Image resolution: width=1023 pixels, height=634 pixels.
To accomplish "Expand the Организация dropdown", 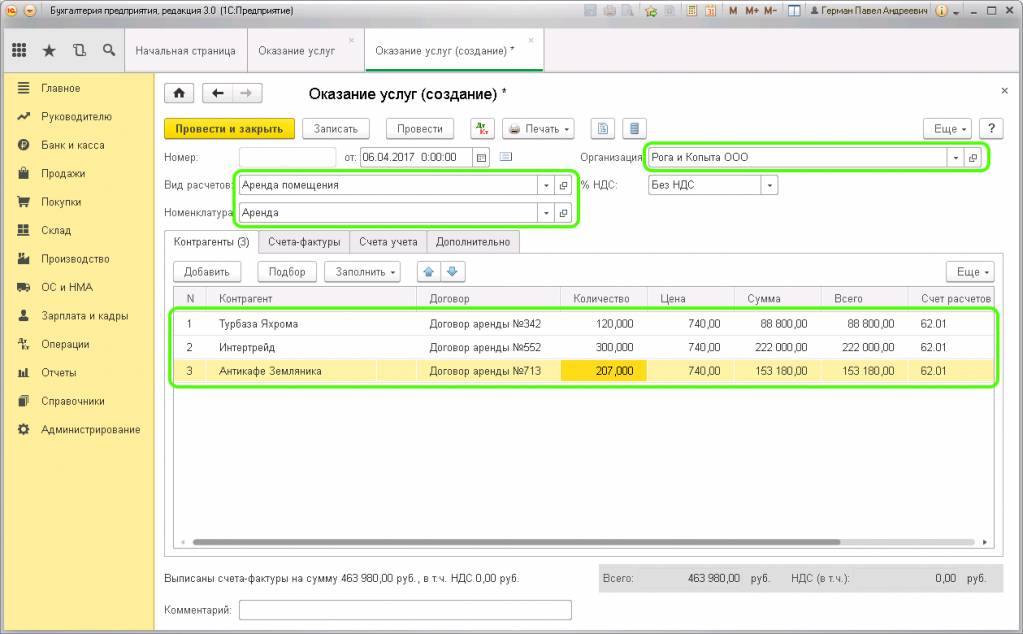I will (956, 157).
